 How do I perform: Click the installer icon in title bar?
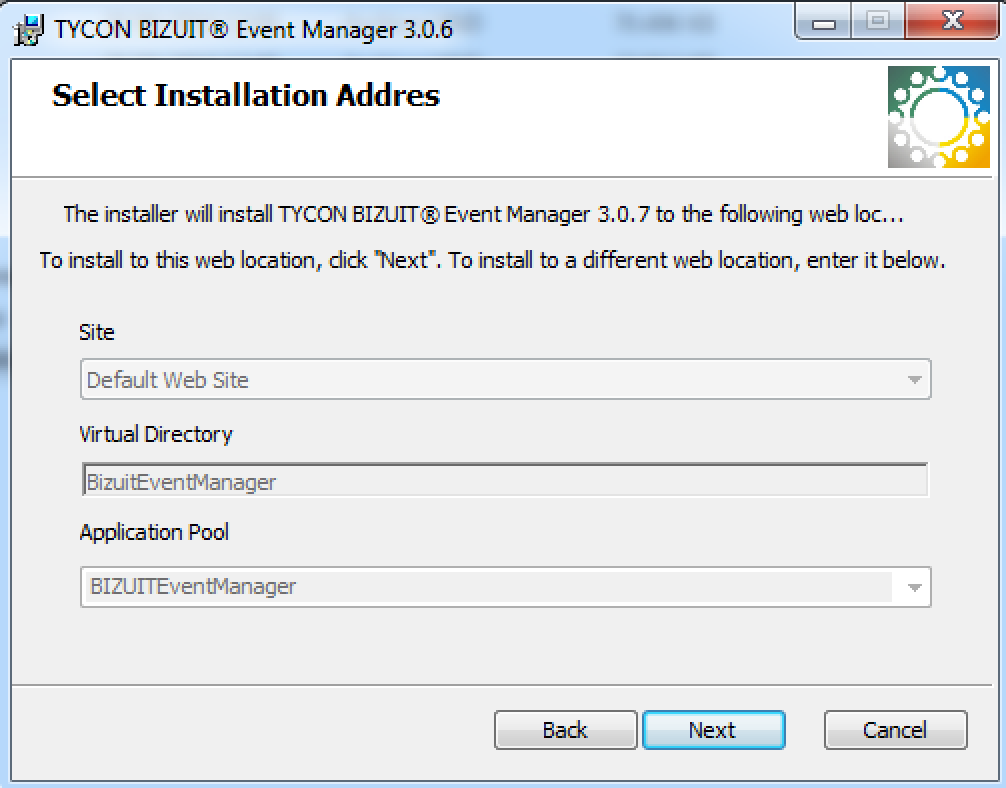(x=29, y=30)
